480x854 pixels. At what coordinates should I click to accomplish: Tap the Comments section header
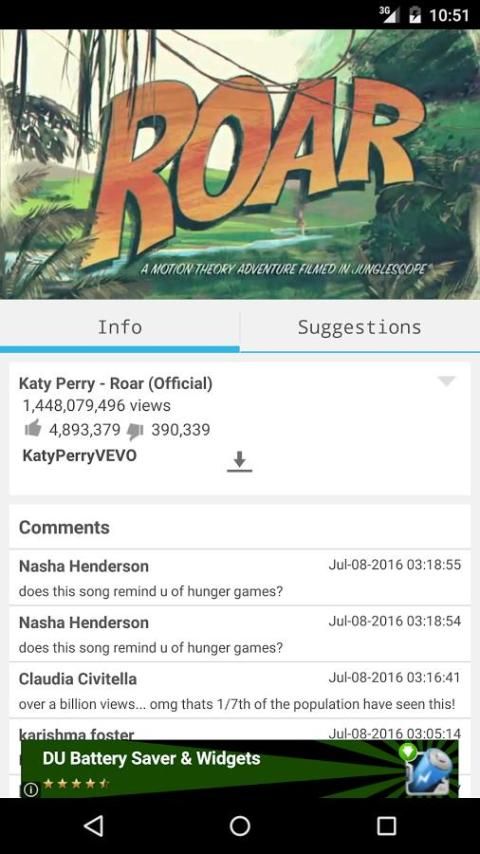[64, 527]
